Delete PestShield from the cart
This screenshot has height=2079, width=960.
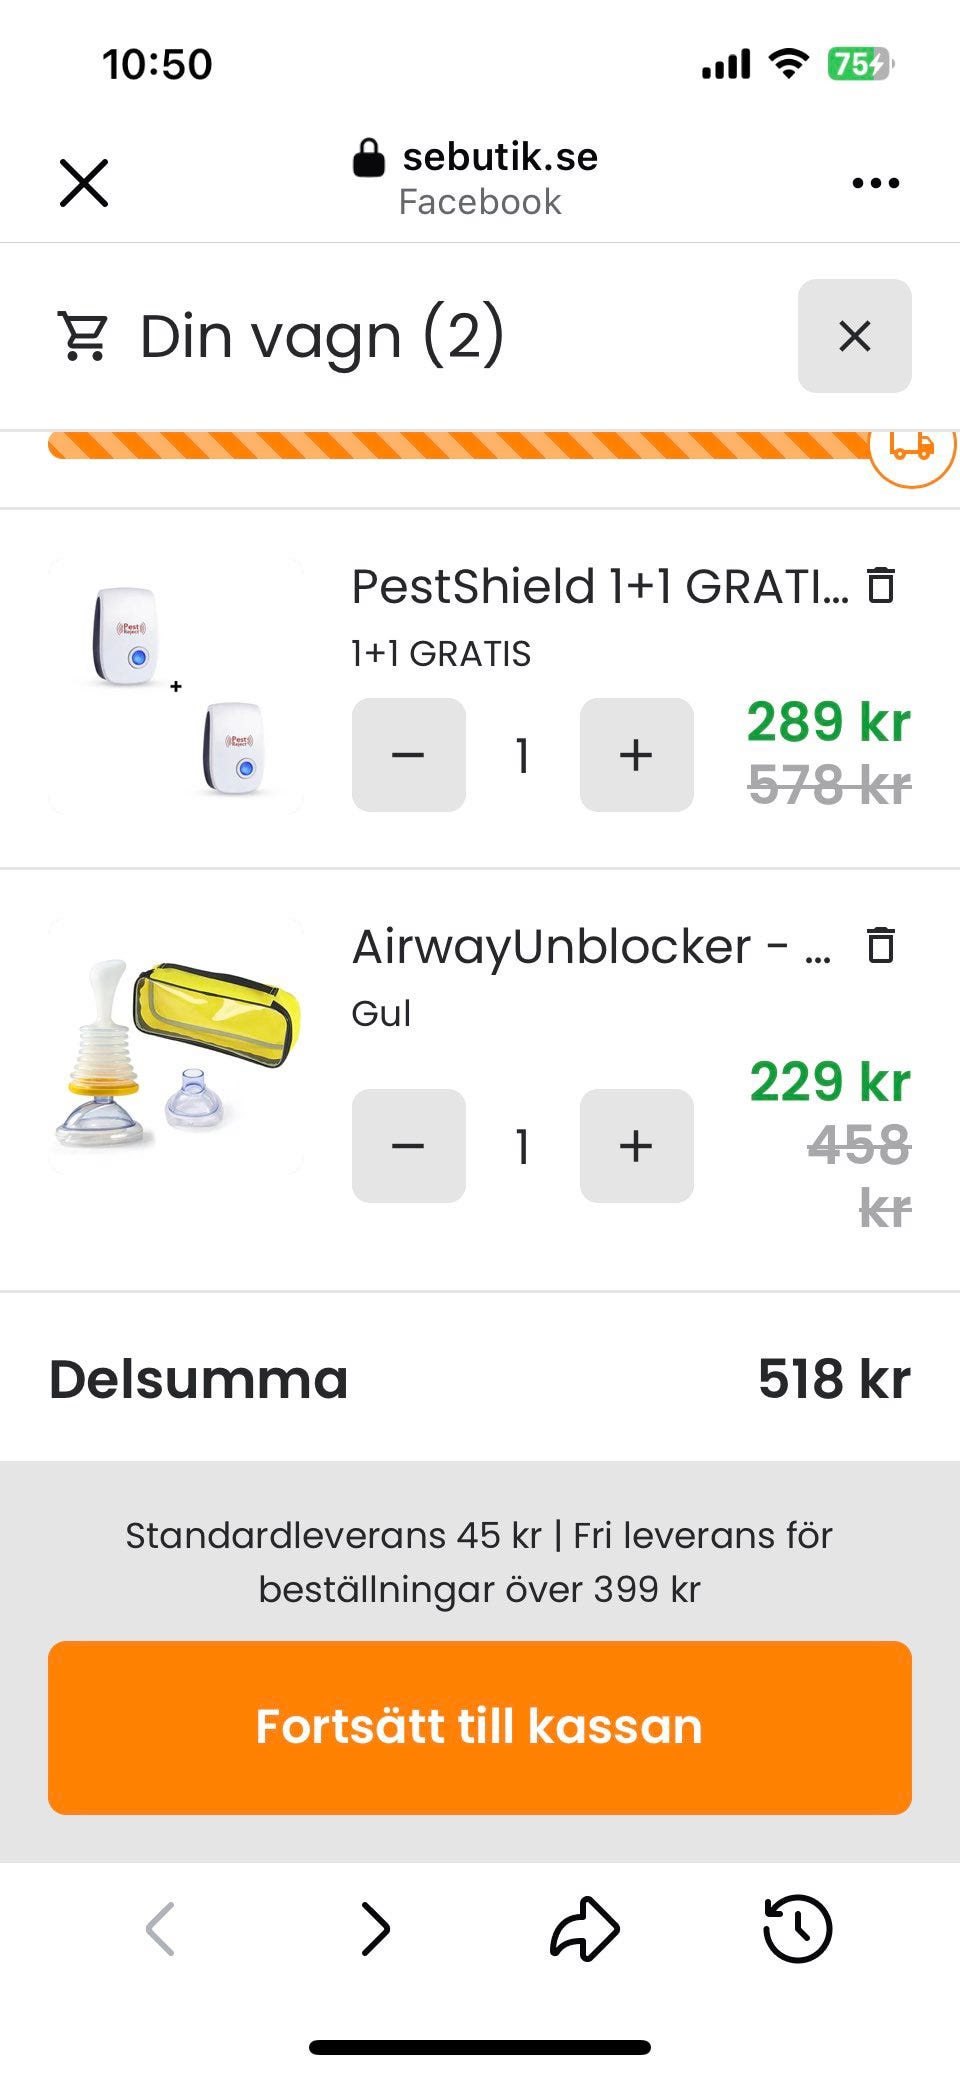(x=880, y=585)
